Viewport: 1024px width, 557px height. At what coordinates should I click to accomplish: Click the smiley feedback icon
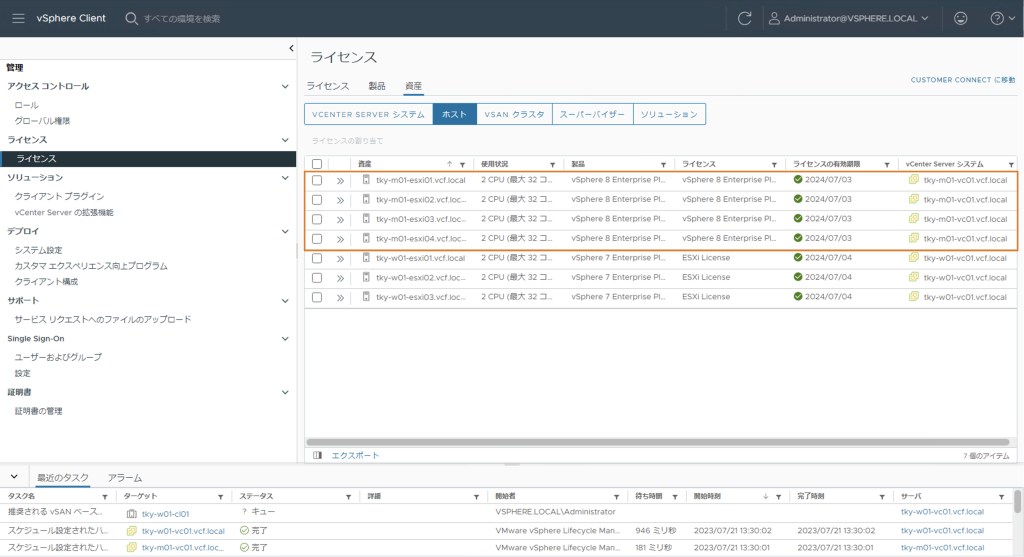click(x=961, y=18)
